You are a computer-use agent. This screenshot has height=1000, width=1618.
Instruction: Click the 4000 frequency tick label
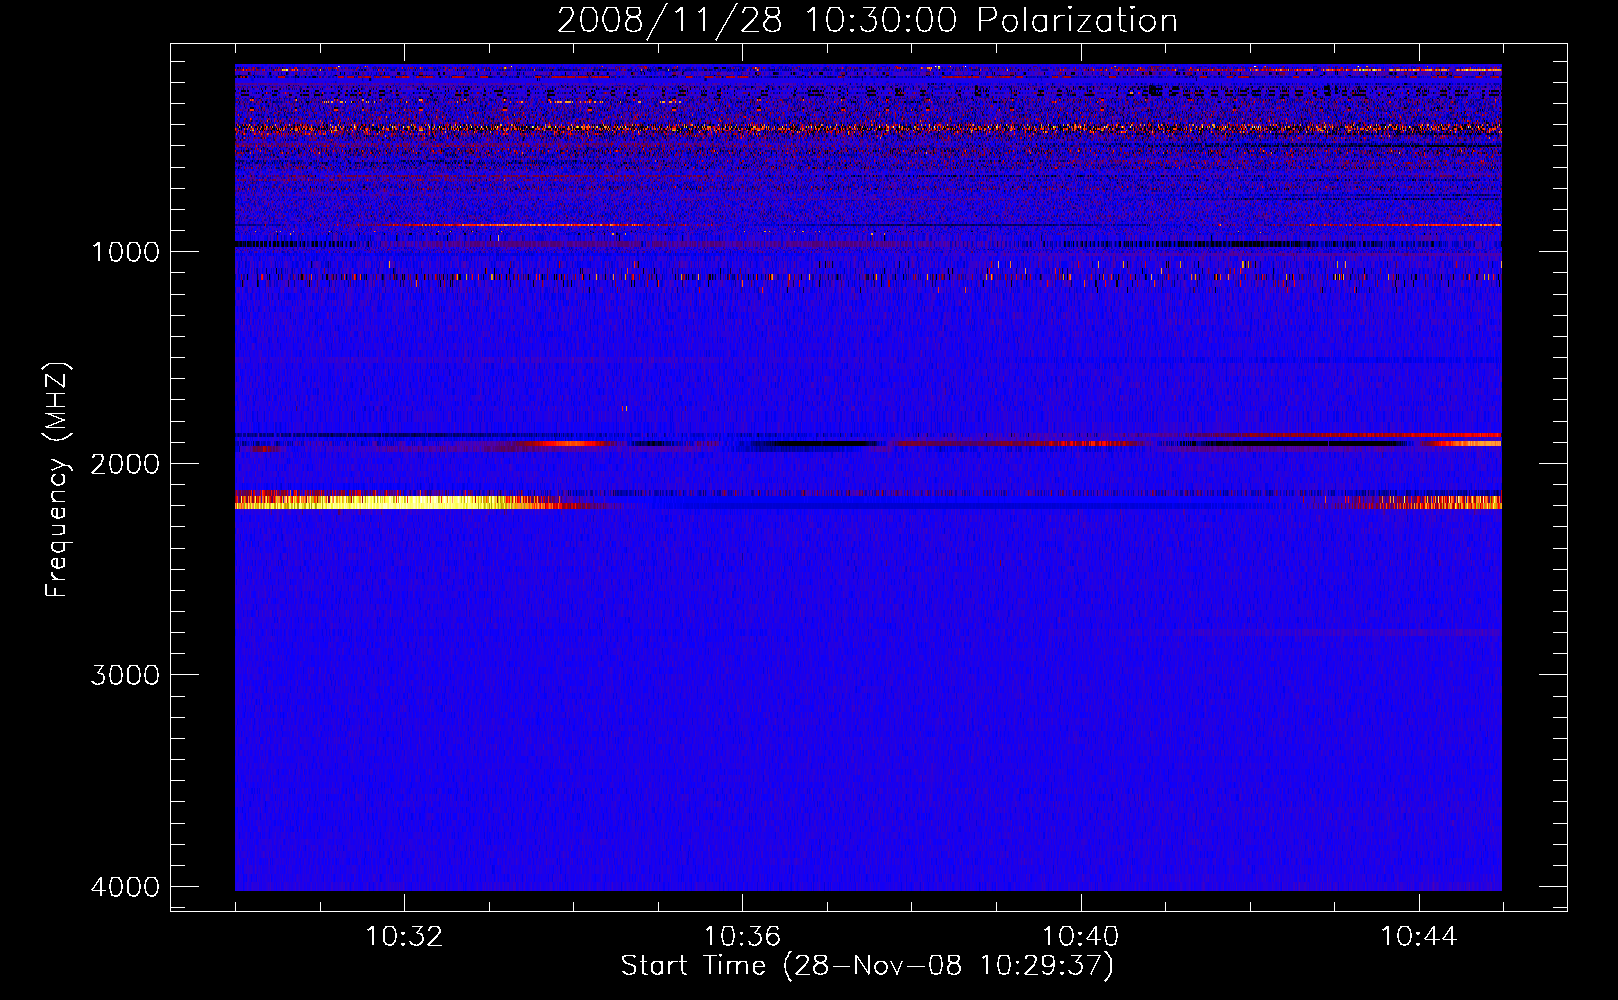[x=125, y=887]
